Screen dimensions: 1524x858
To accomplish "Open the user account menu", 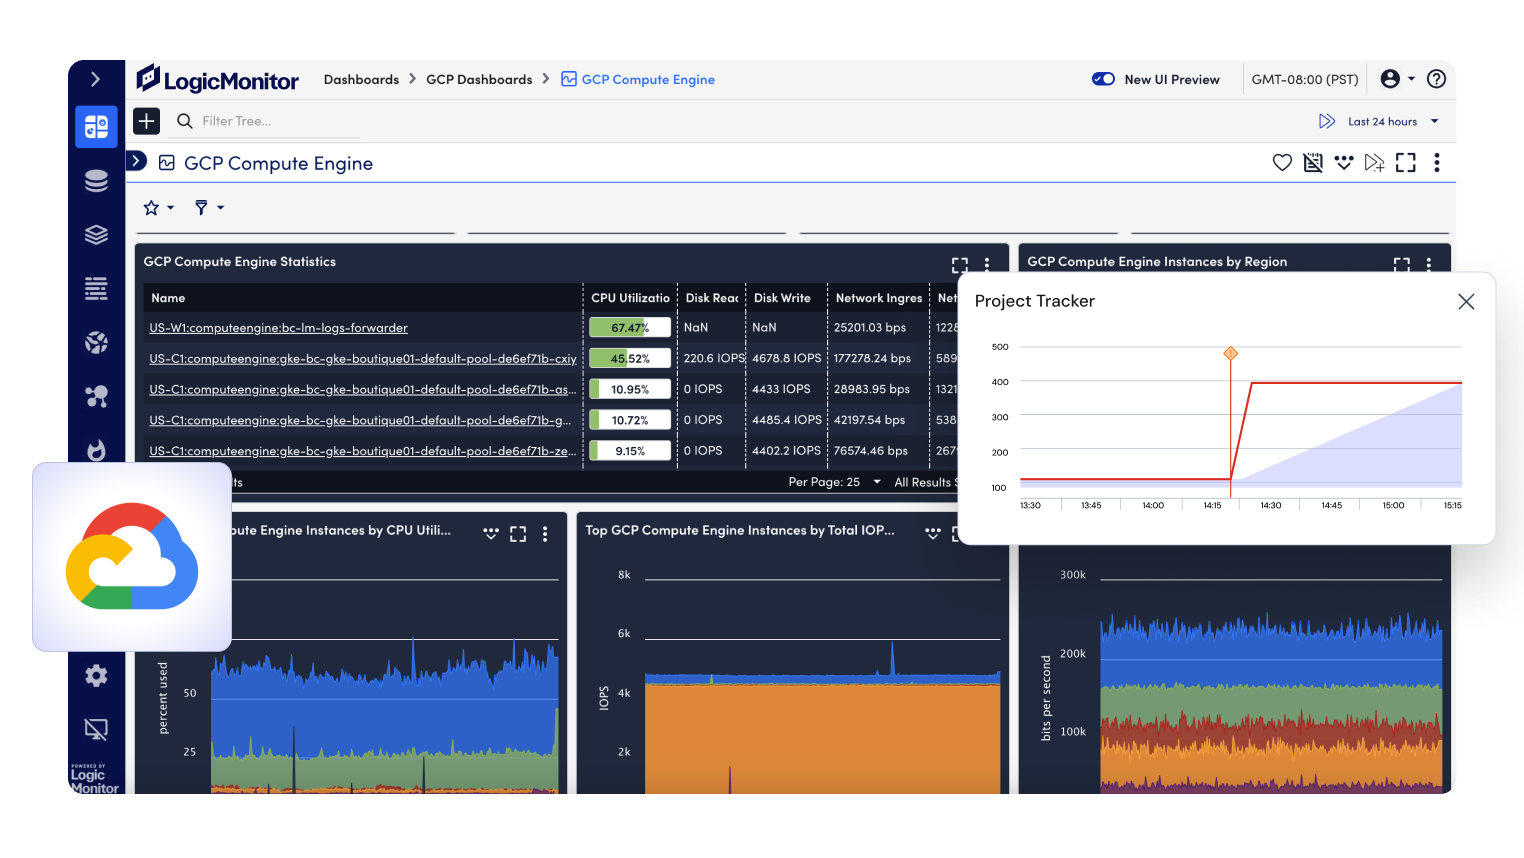I will [x=1397, y=79].
